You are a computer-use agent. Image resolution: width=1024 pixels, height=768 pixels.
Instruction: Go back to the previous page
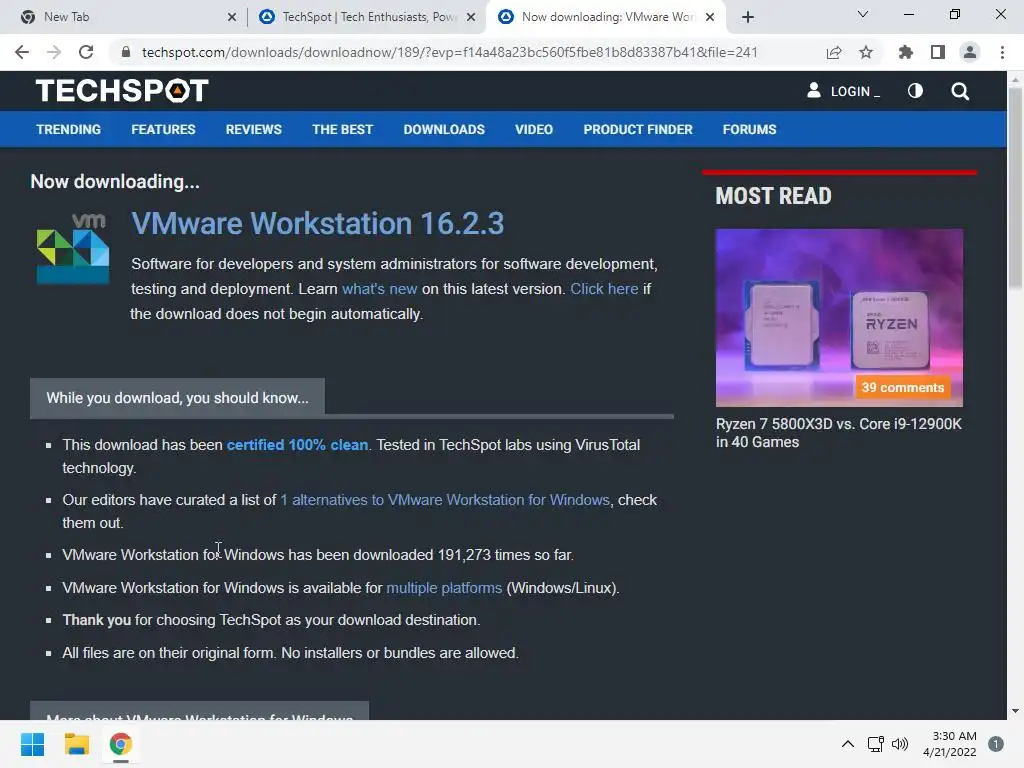(x=22, y=52)
